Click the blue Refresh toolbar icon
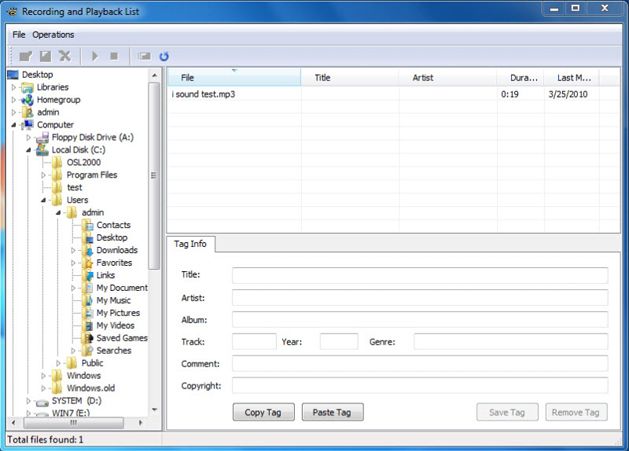 164,56
